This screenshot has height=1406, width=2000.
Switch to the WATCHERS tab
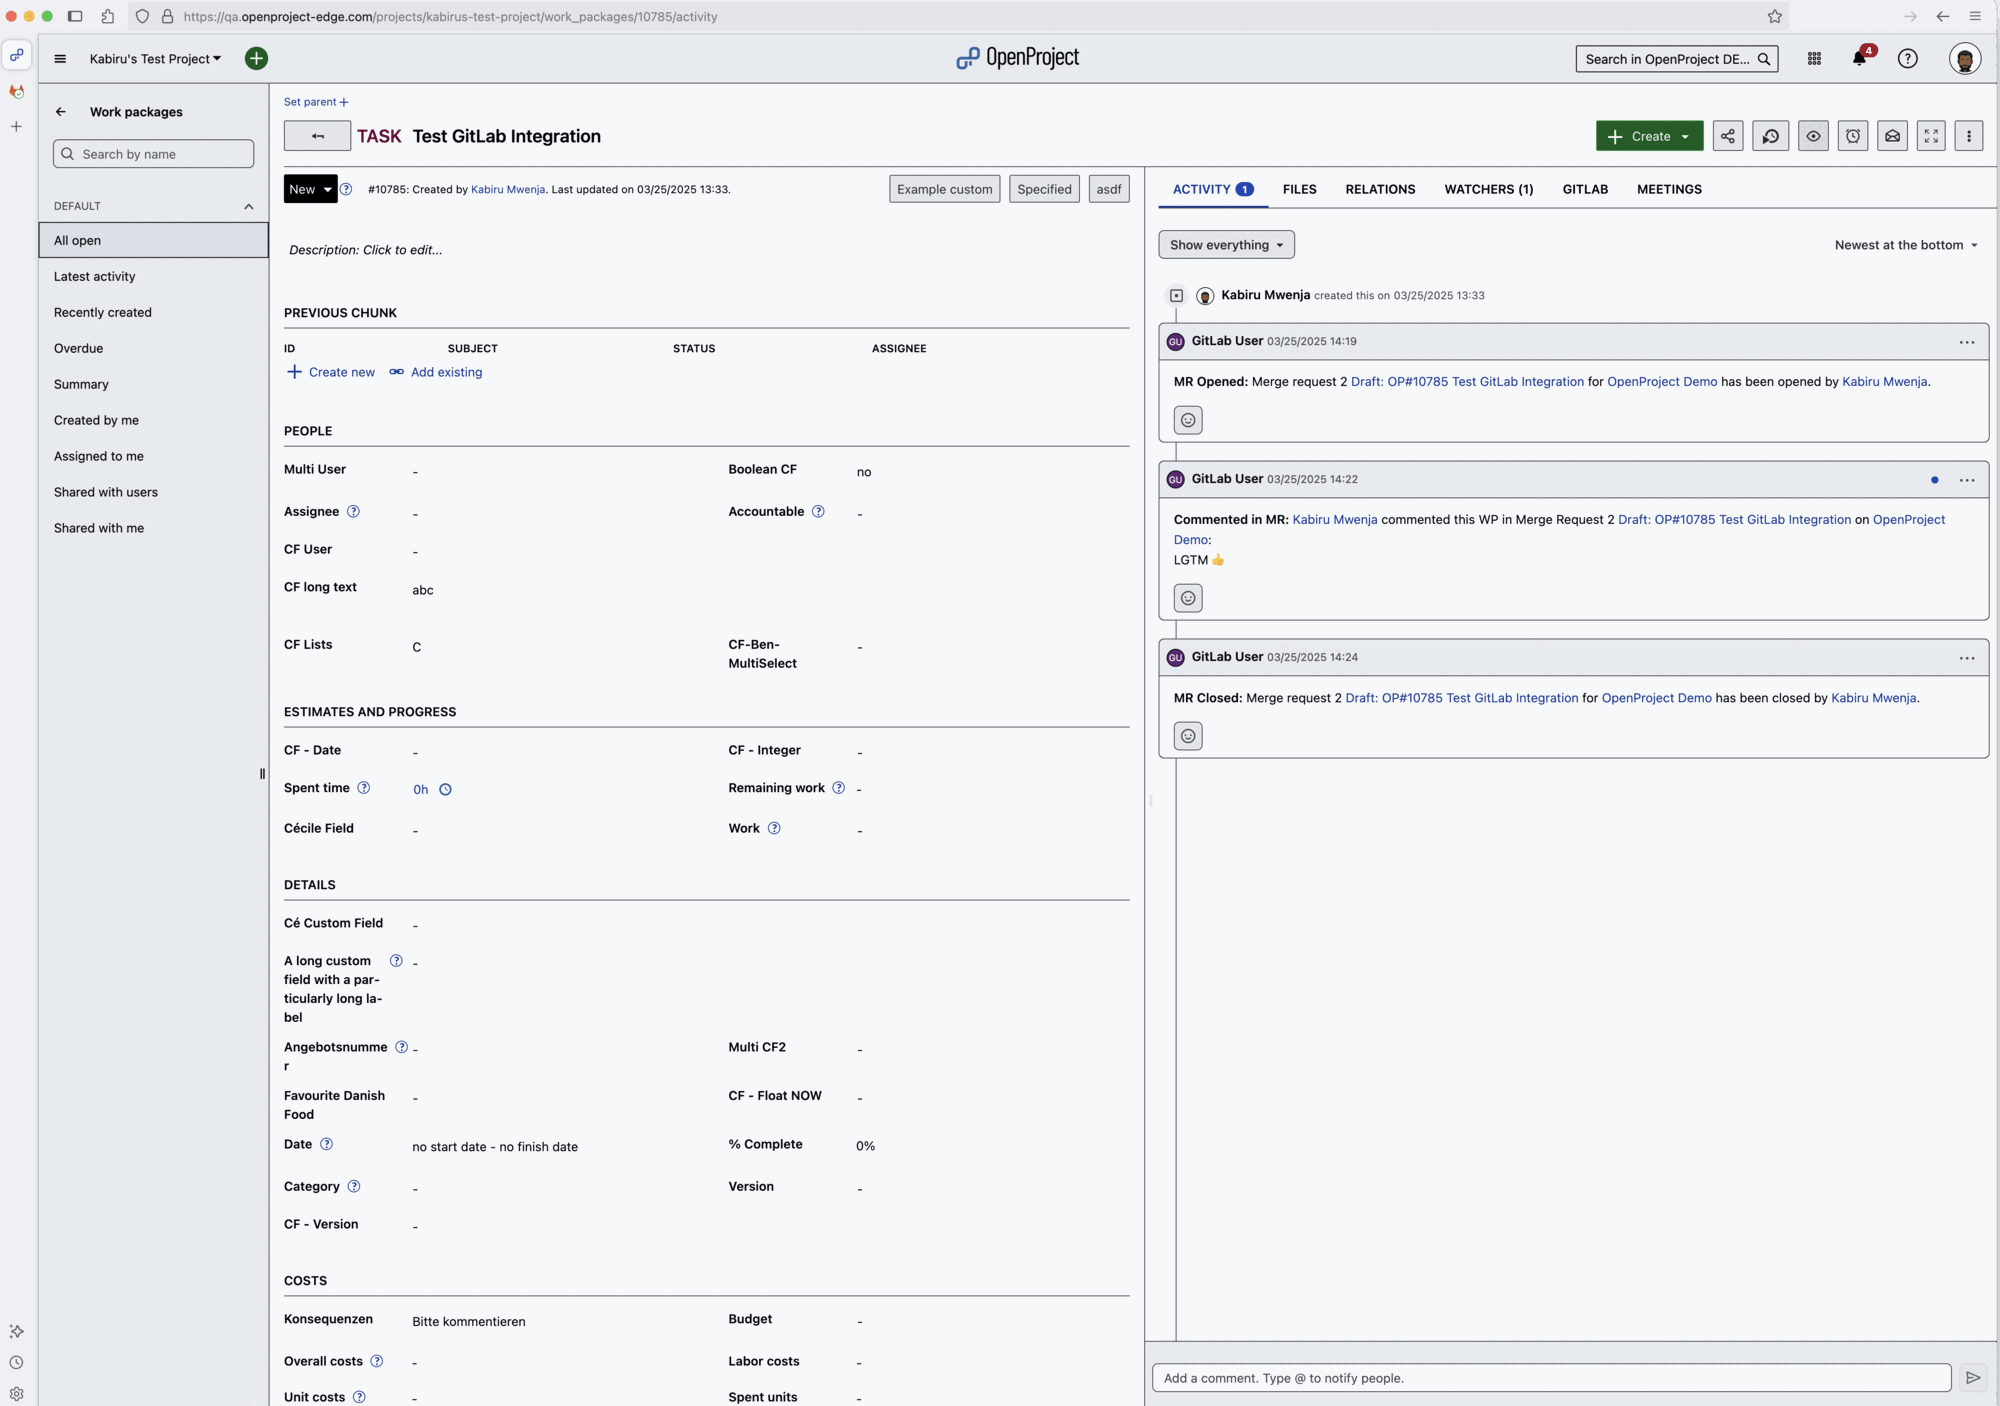[1489, 189]
